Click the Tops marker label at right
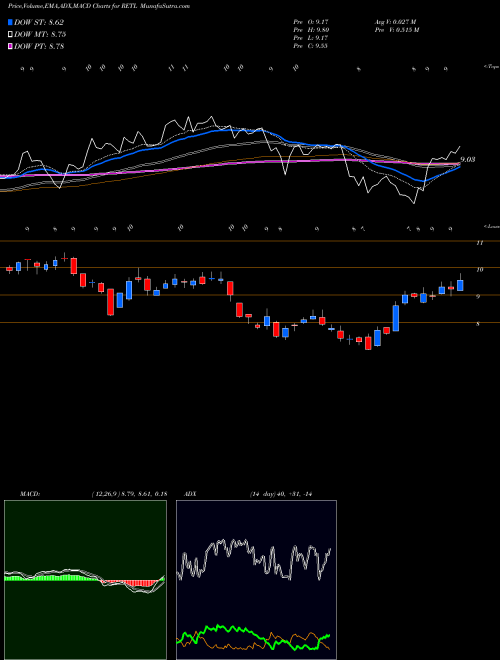This screenshot has height=660, width=500. 492,67
